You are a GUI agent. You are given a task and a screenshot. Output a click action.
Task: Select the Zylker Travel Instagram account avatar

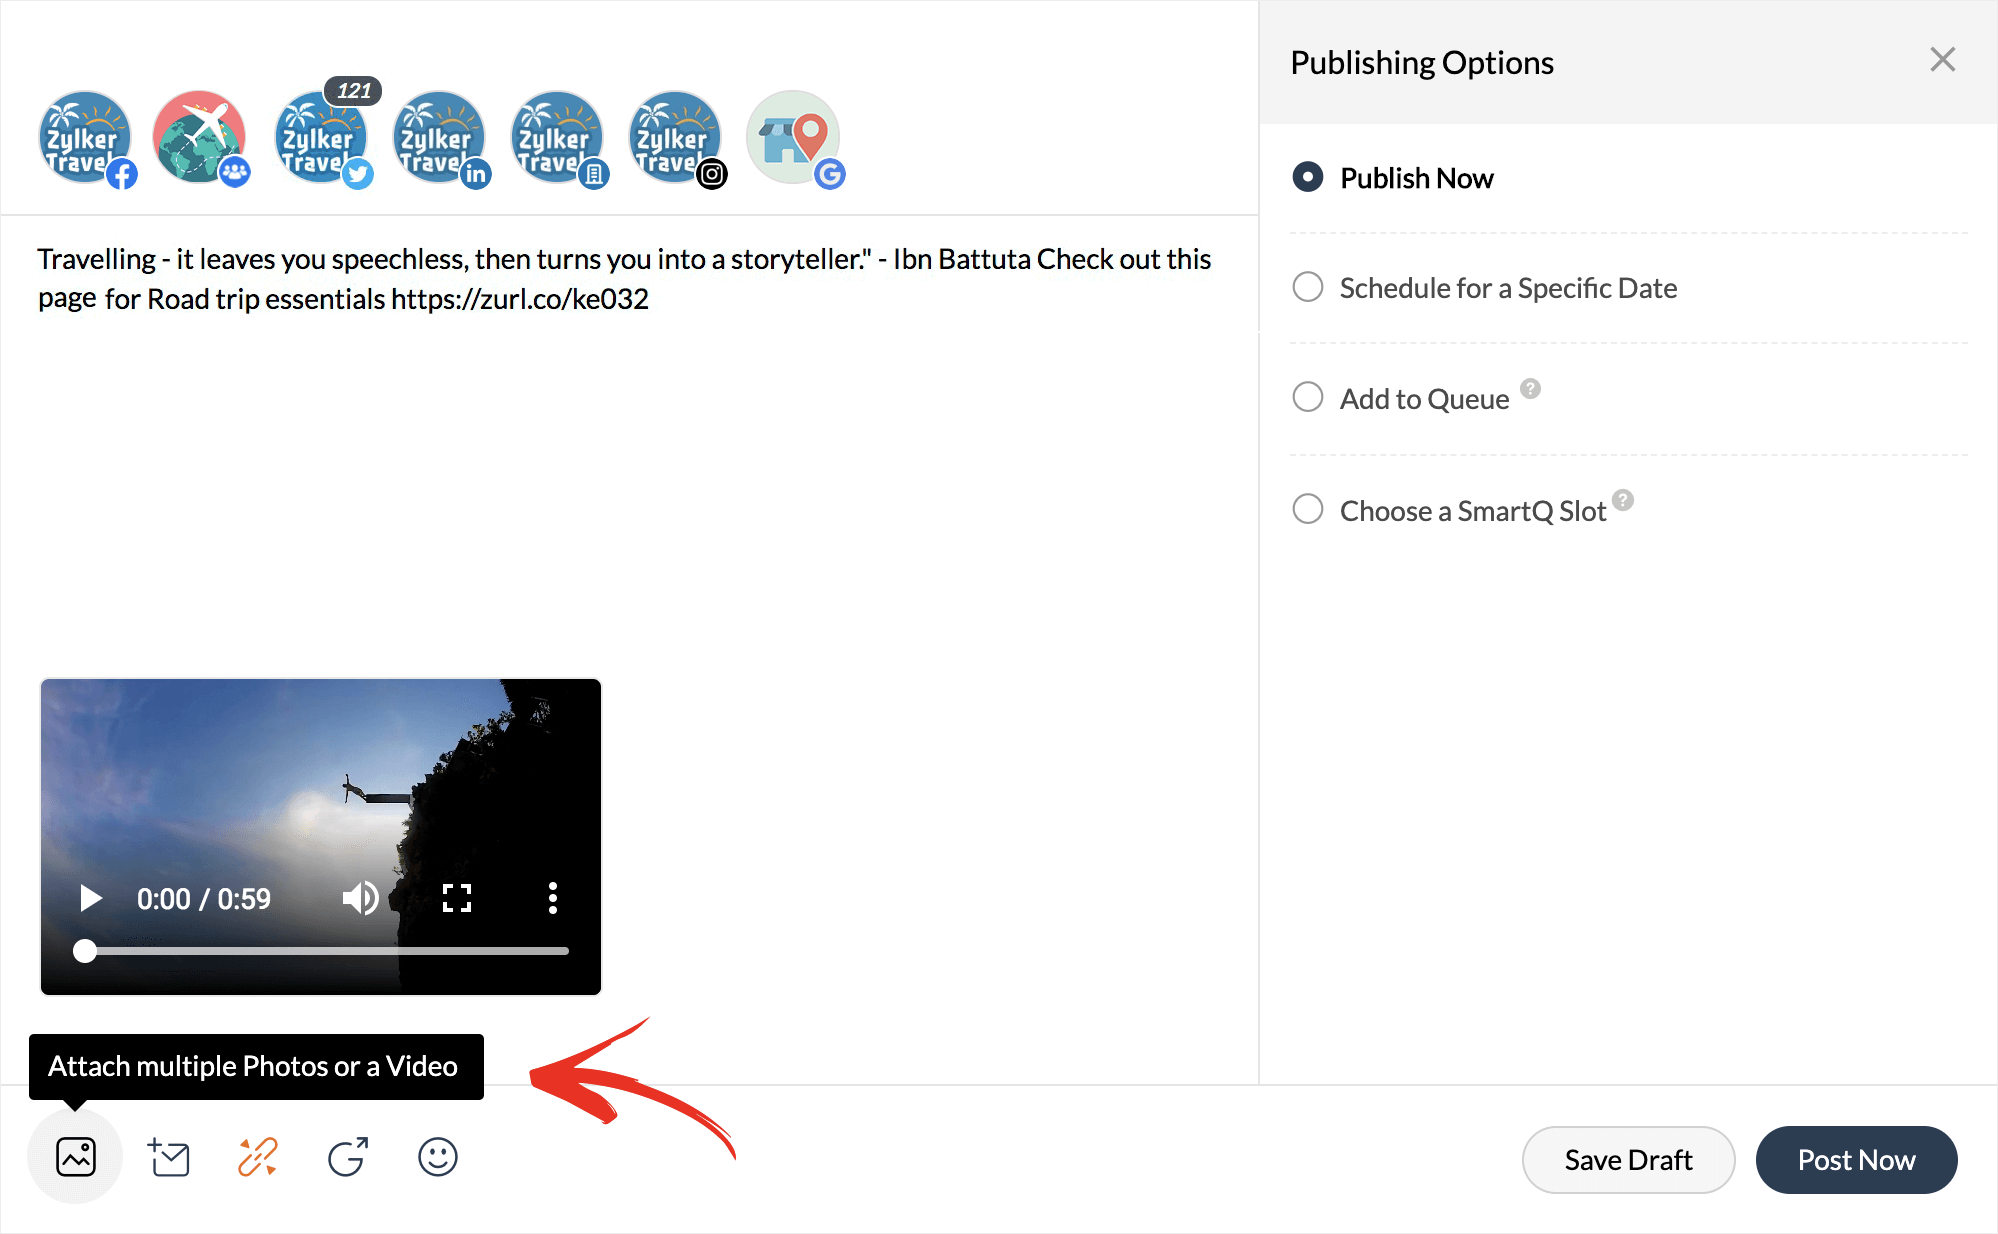pyautogui.click(x=674, y=138)
